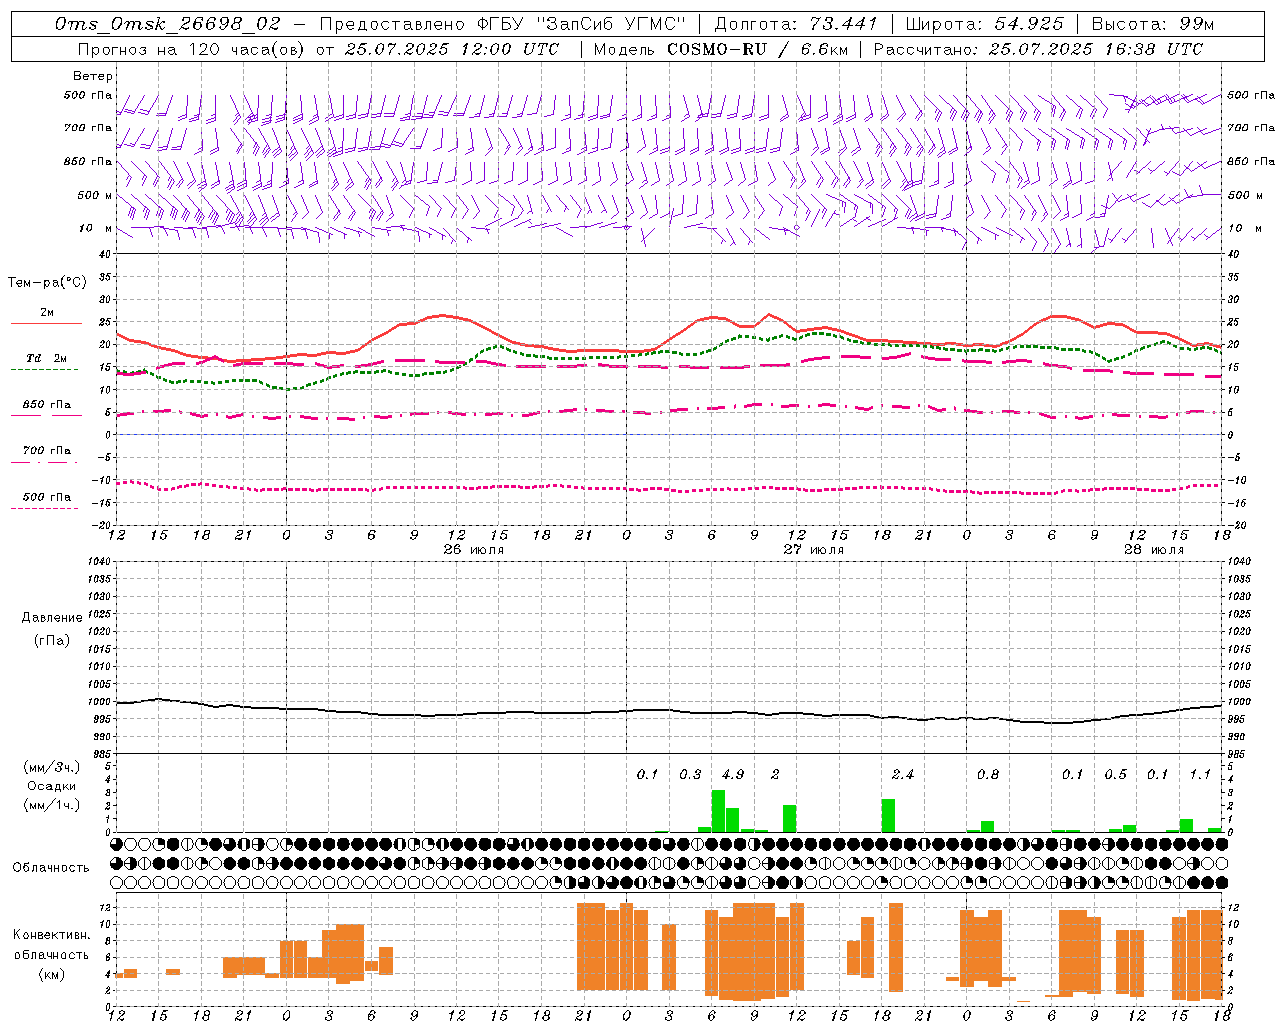Image resolution: width=1280 pixels, height=1024 pixels.
Task: Click the precipitation value "2.4"
Action: (x=903, y=774)
